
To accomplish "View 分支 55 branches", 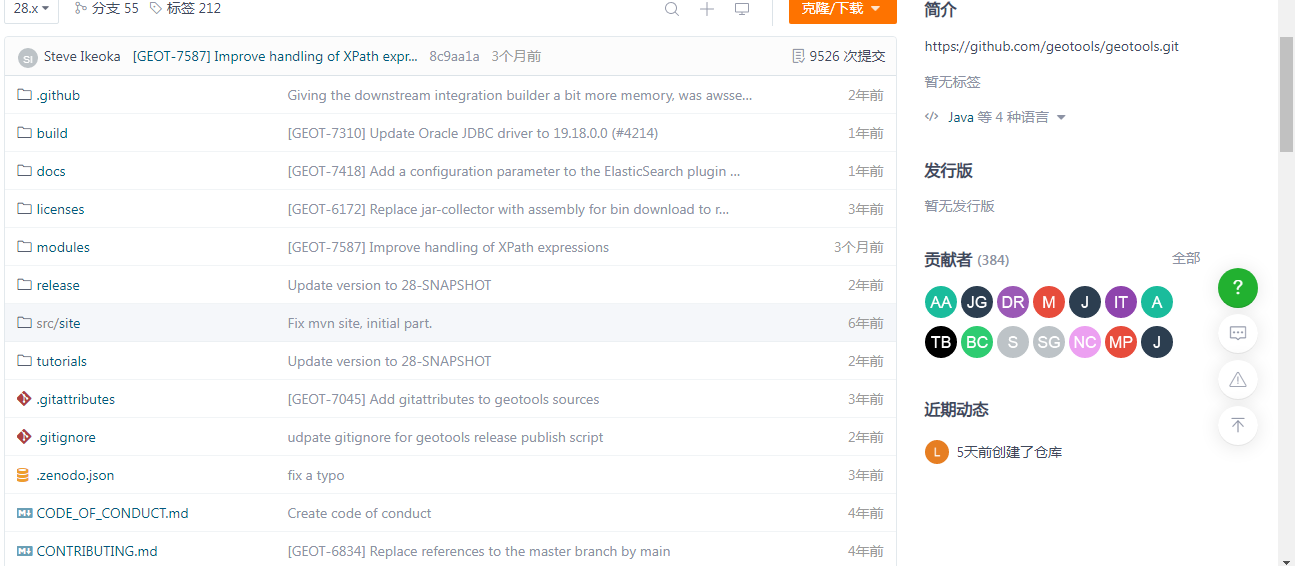I will point(107,8).
